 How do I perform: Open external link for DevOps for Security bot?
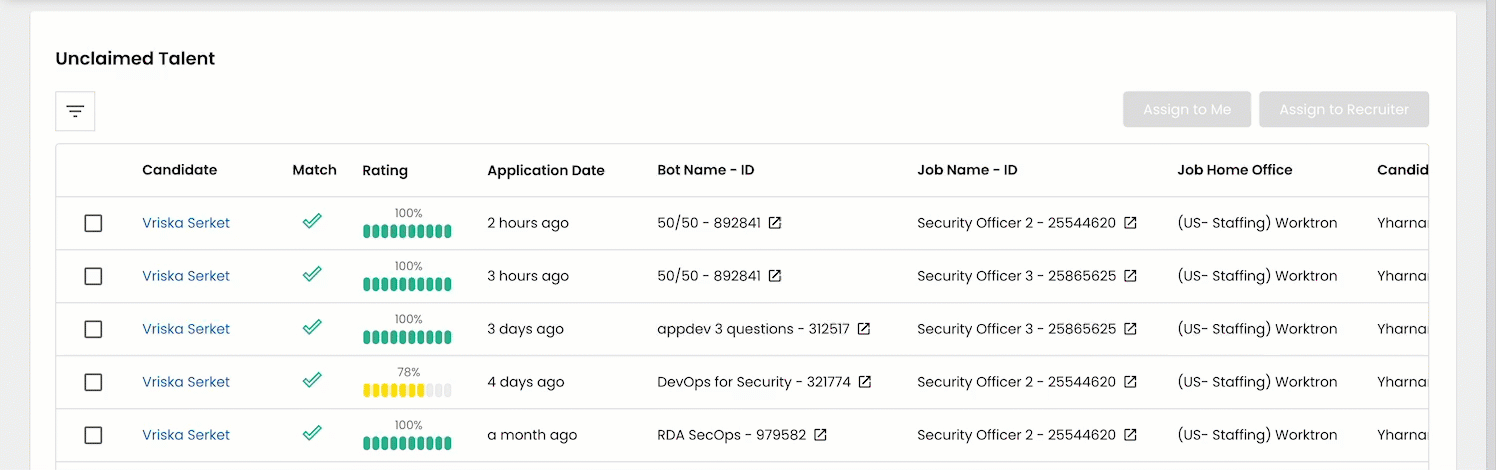tap(865, 382)
